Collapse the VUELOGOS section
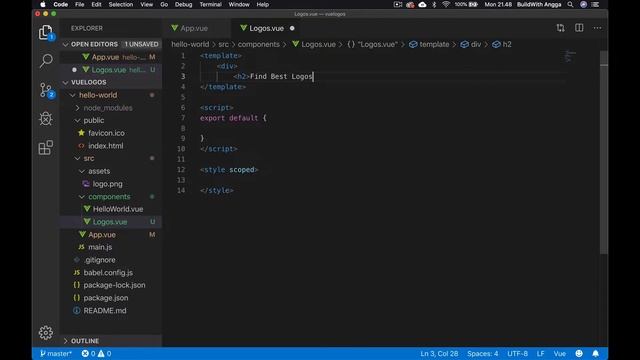The width and height of the screenshot is (640, 360). [66, 82]
